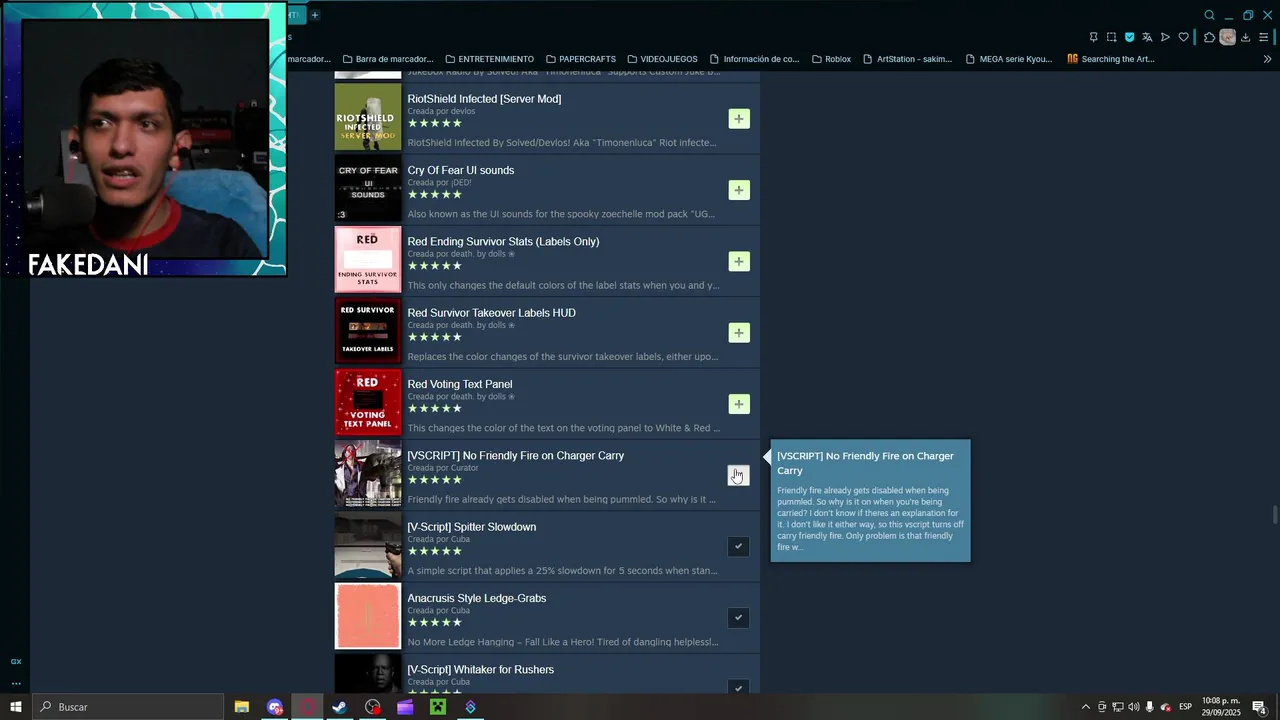Open sidebar three-dots menu
Viewport: 1280px width, 720px height.
(x=16, y=684)
